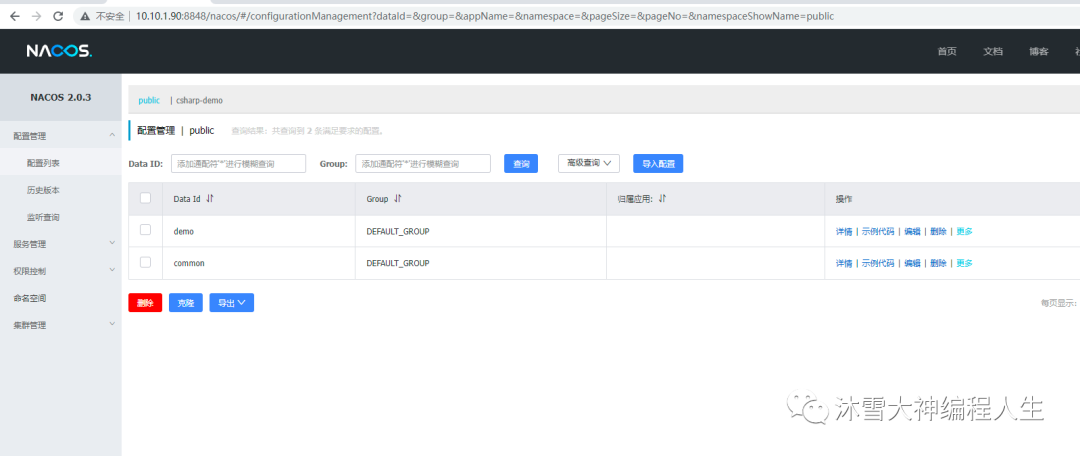This screenshot has height=456, width=1080.
Task: Reload the page with the refresh icon
Action: (59, 16)
